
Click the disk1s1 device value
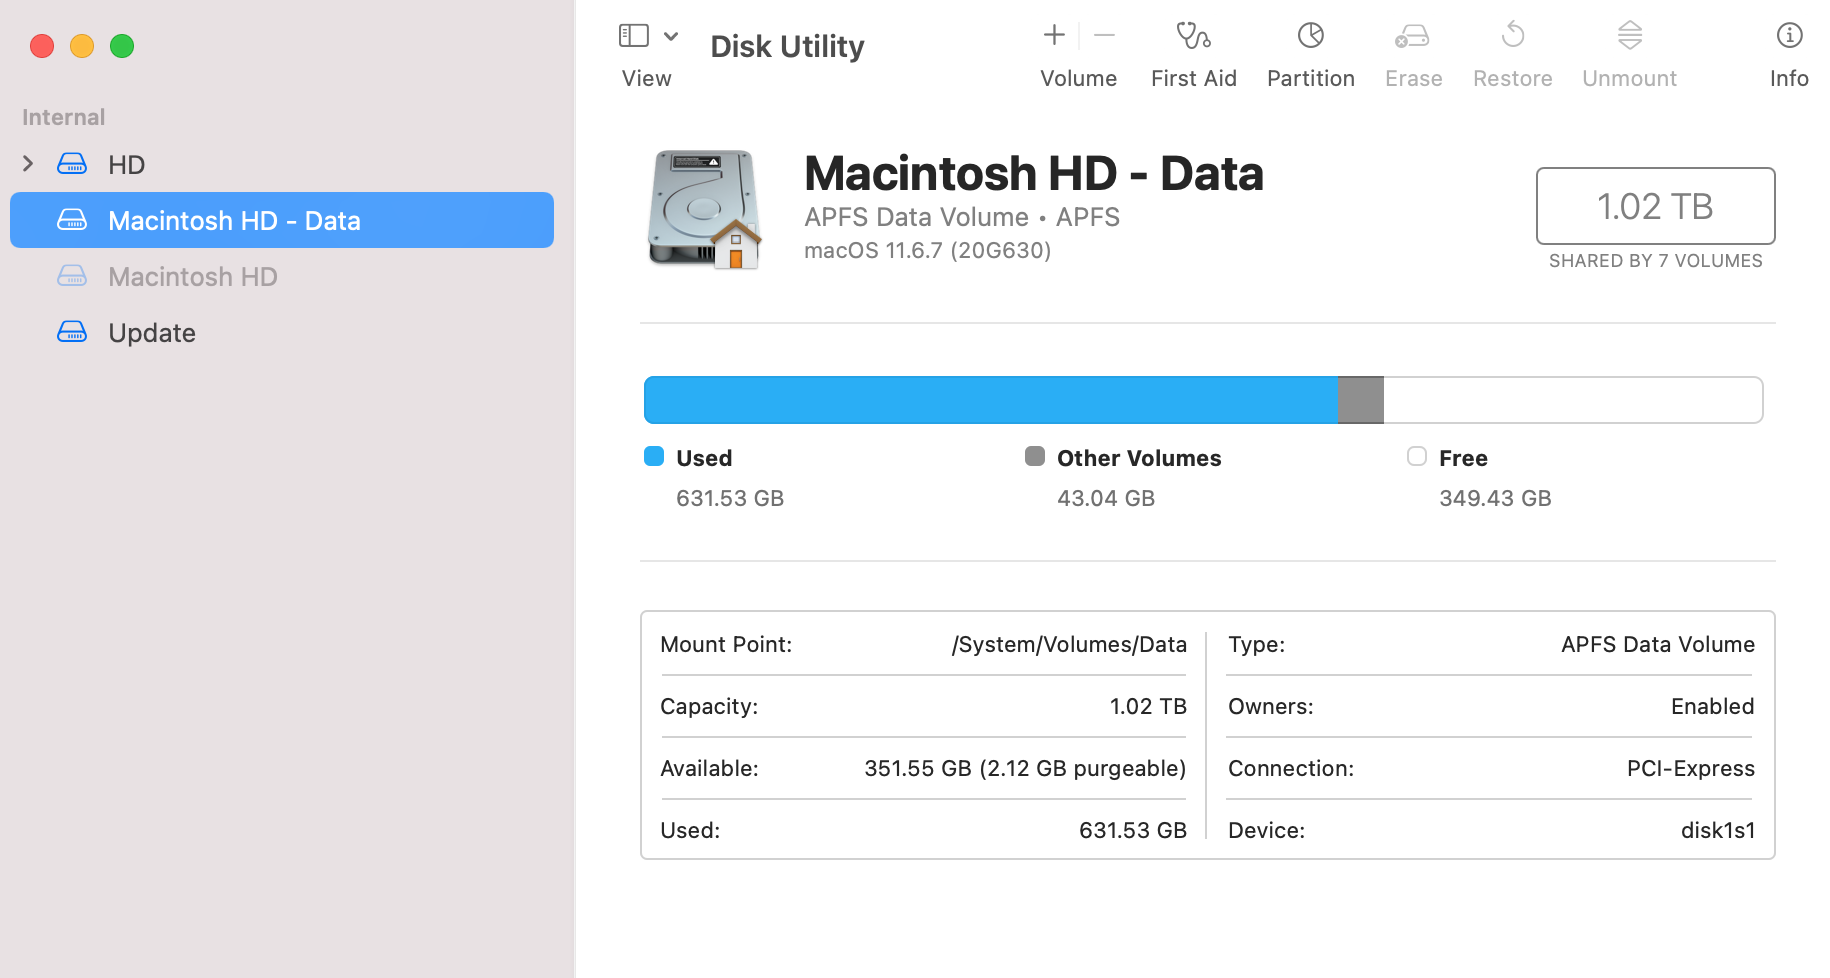1718,830
